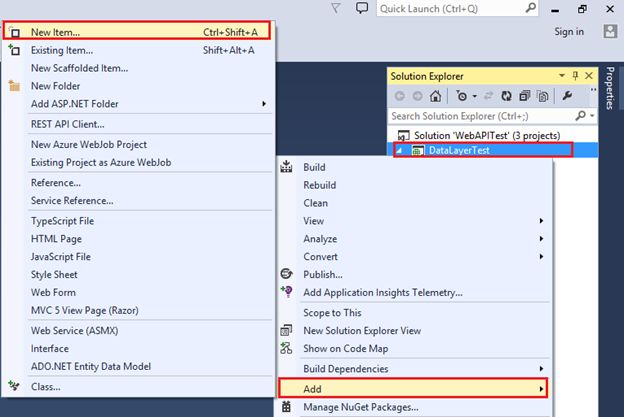Screen dimensions: 624x417
Task: Select New Azure WebJob Project
Action: point(137,144)
